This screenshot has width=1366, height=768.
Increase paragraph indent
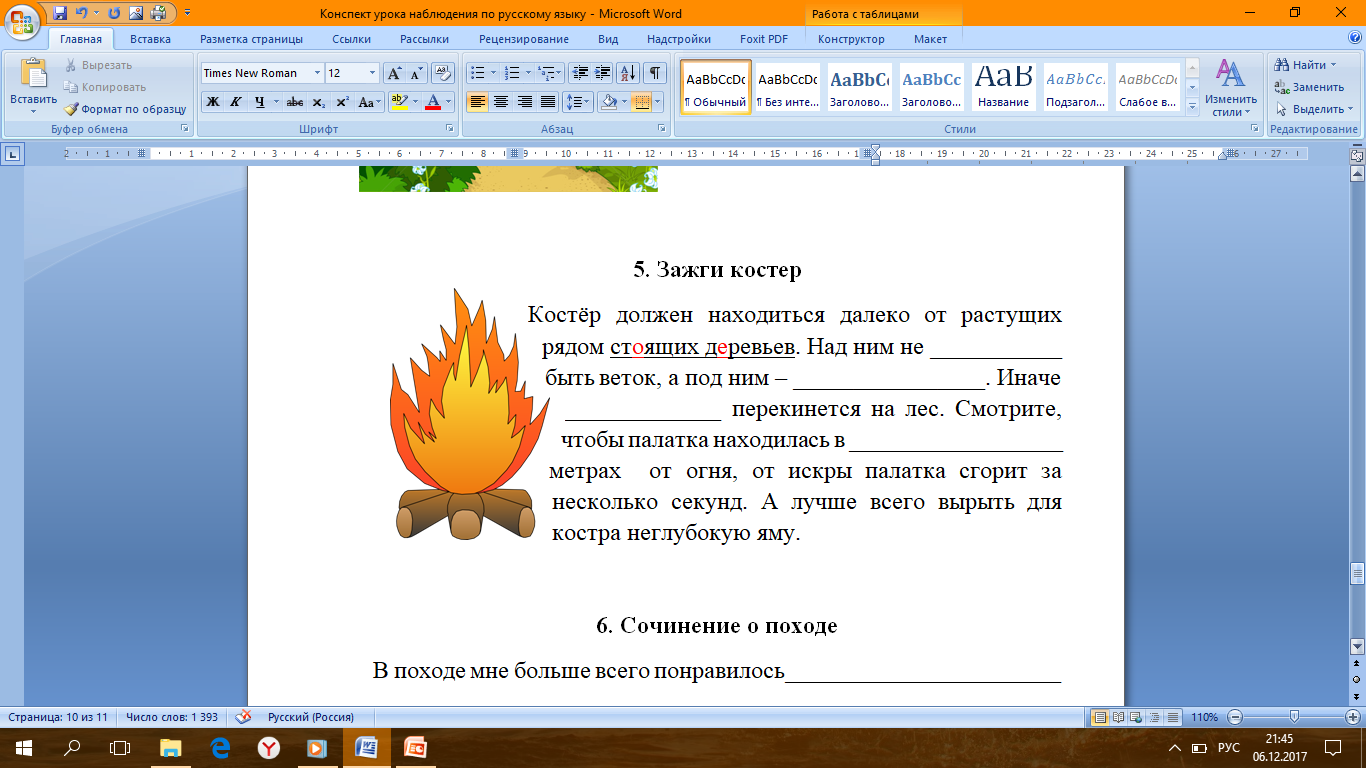pyautogui.click(x=602, y=73)
